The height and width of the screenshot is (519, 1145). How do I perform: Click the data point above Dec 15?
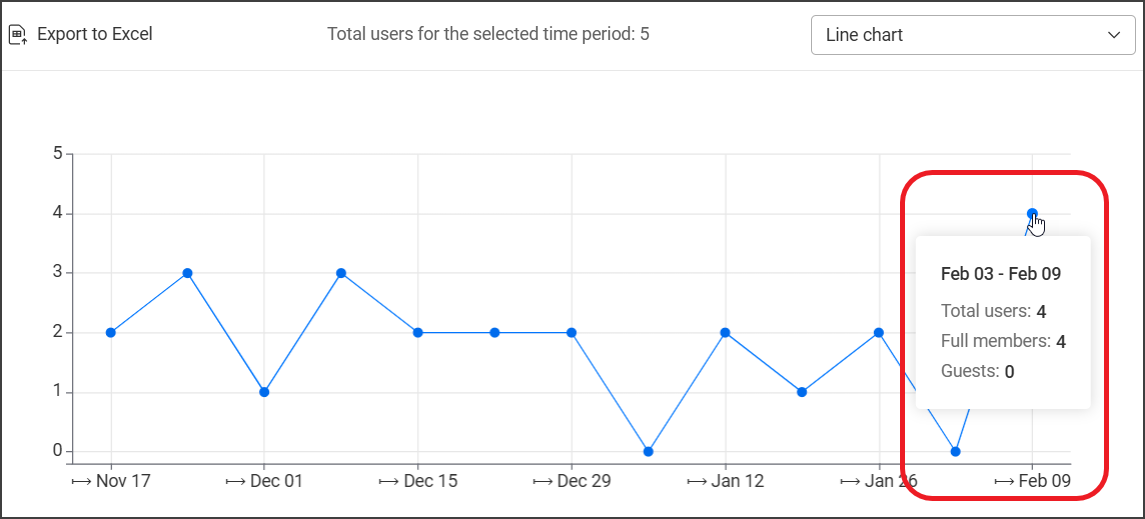point(418,332)
